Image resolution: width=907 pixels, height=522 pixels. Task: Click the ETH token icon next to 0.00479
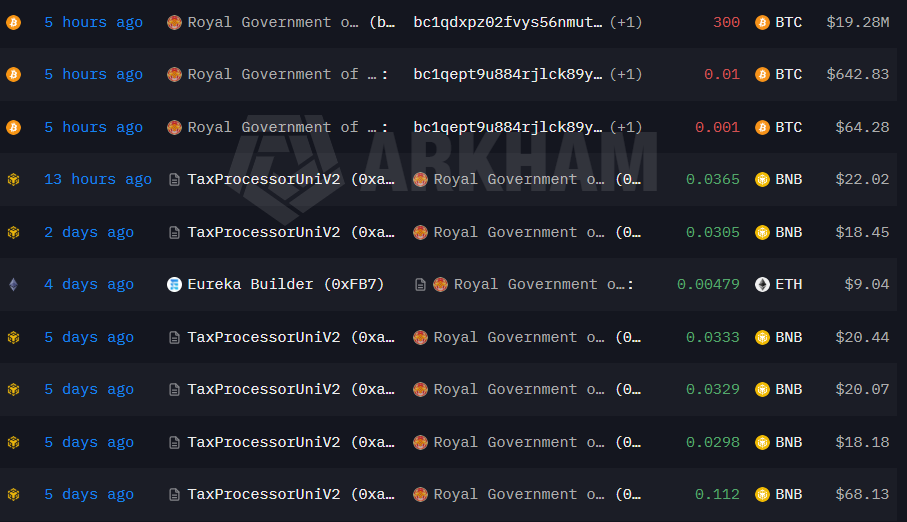click(762, 285)
